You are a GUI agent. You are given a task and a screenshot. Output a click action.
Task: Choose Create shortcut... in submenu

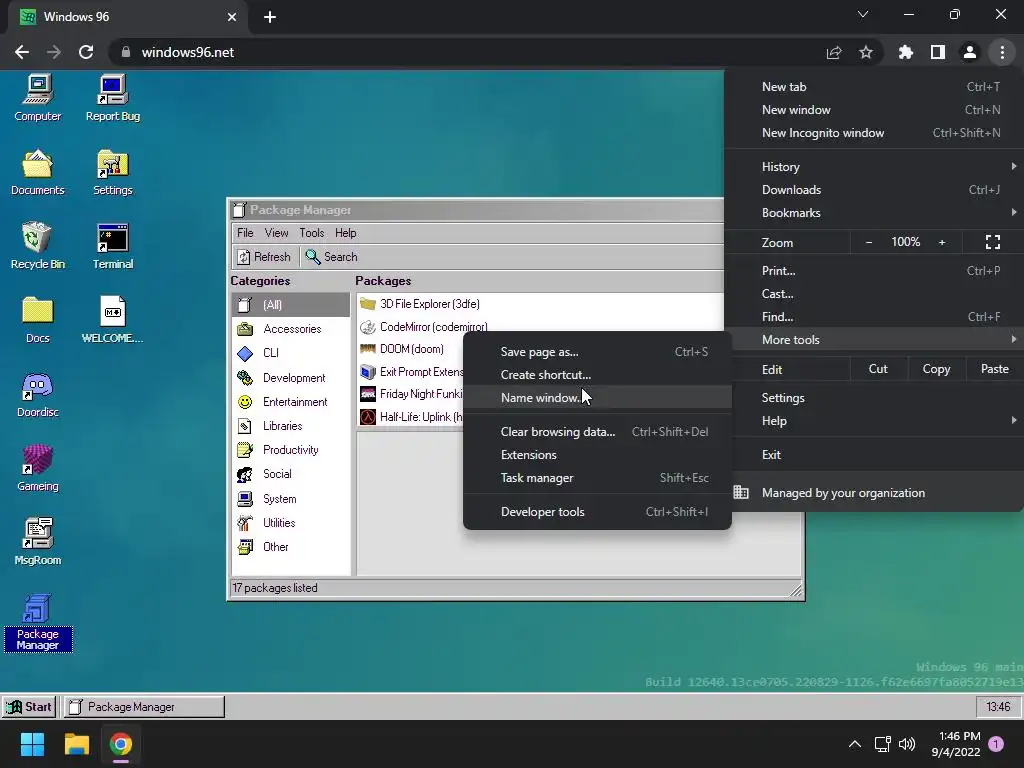coord(597,375)
